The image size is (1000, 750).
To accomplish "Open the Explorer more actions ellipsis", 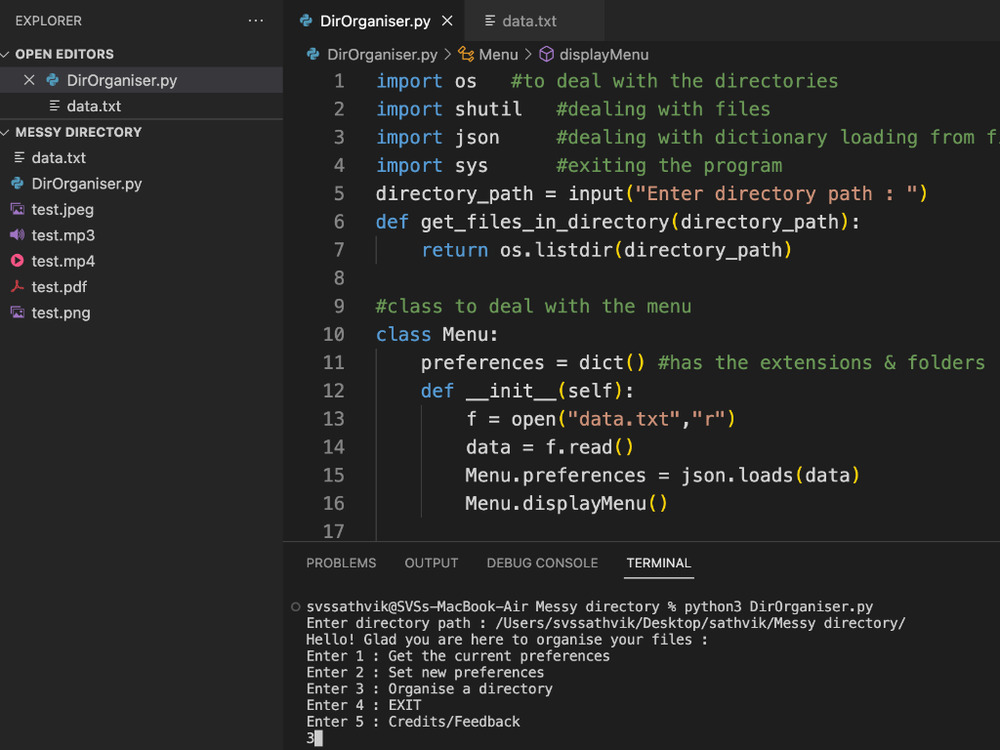I will click(256, 20).
